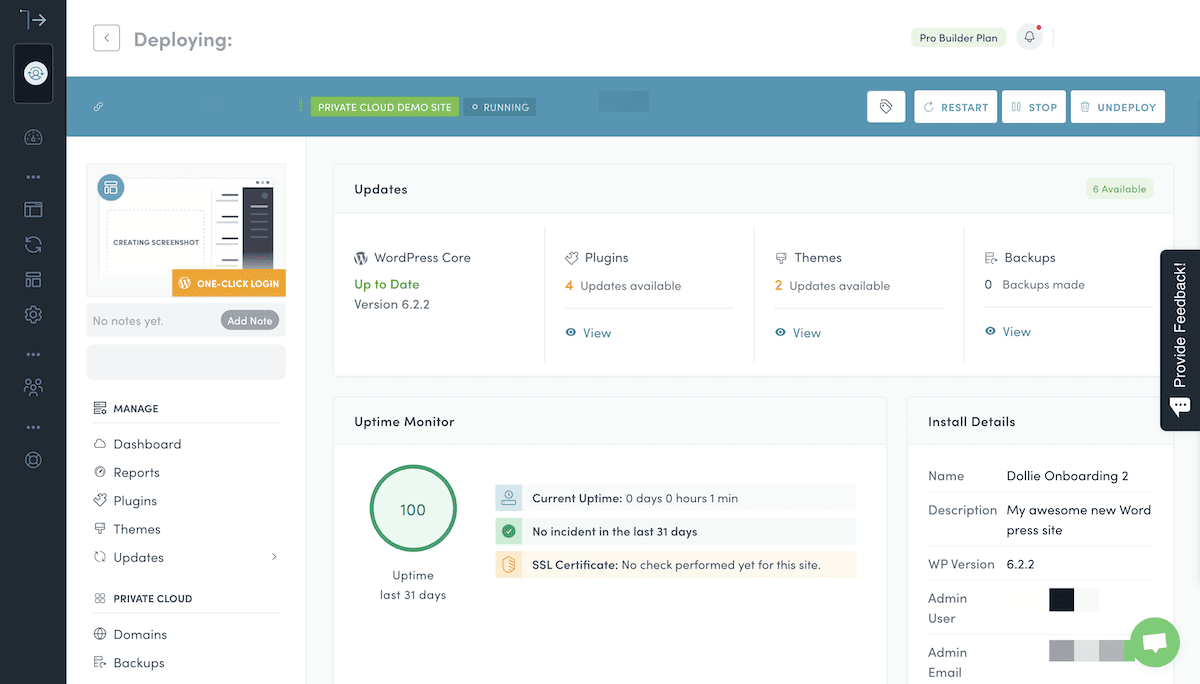Click the Private Cloud Demo Site label
This screenshot has width=1200, height=684.
(385, 107)
